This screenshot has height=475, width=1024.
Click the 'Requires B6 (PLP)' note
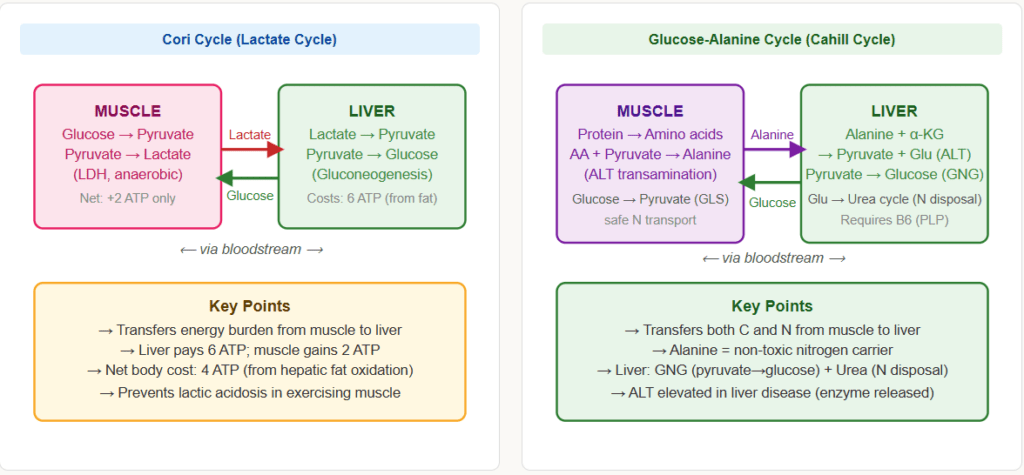pyautogui.click(x=894, y=219)
